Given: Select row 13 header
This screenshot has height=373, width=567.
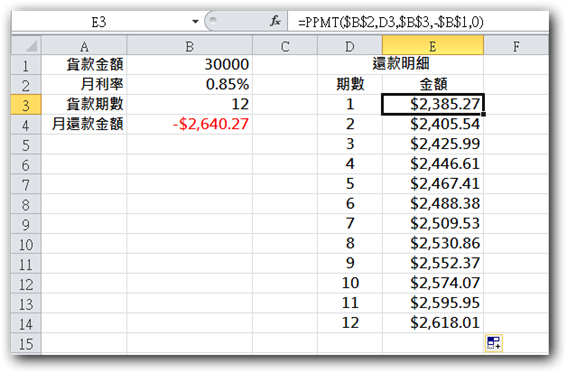Looking at the screenshot, I should pyautogui.click(x=26, y=304).
